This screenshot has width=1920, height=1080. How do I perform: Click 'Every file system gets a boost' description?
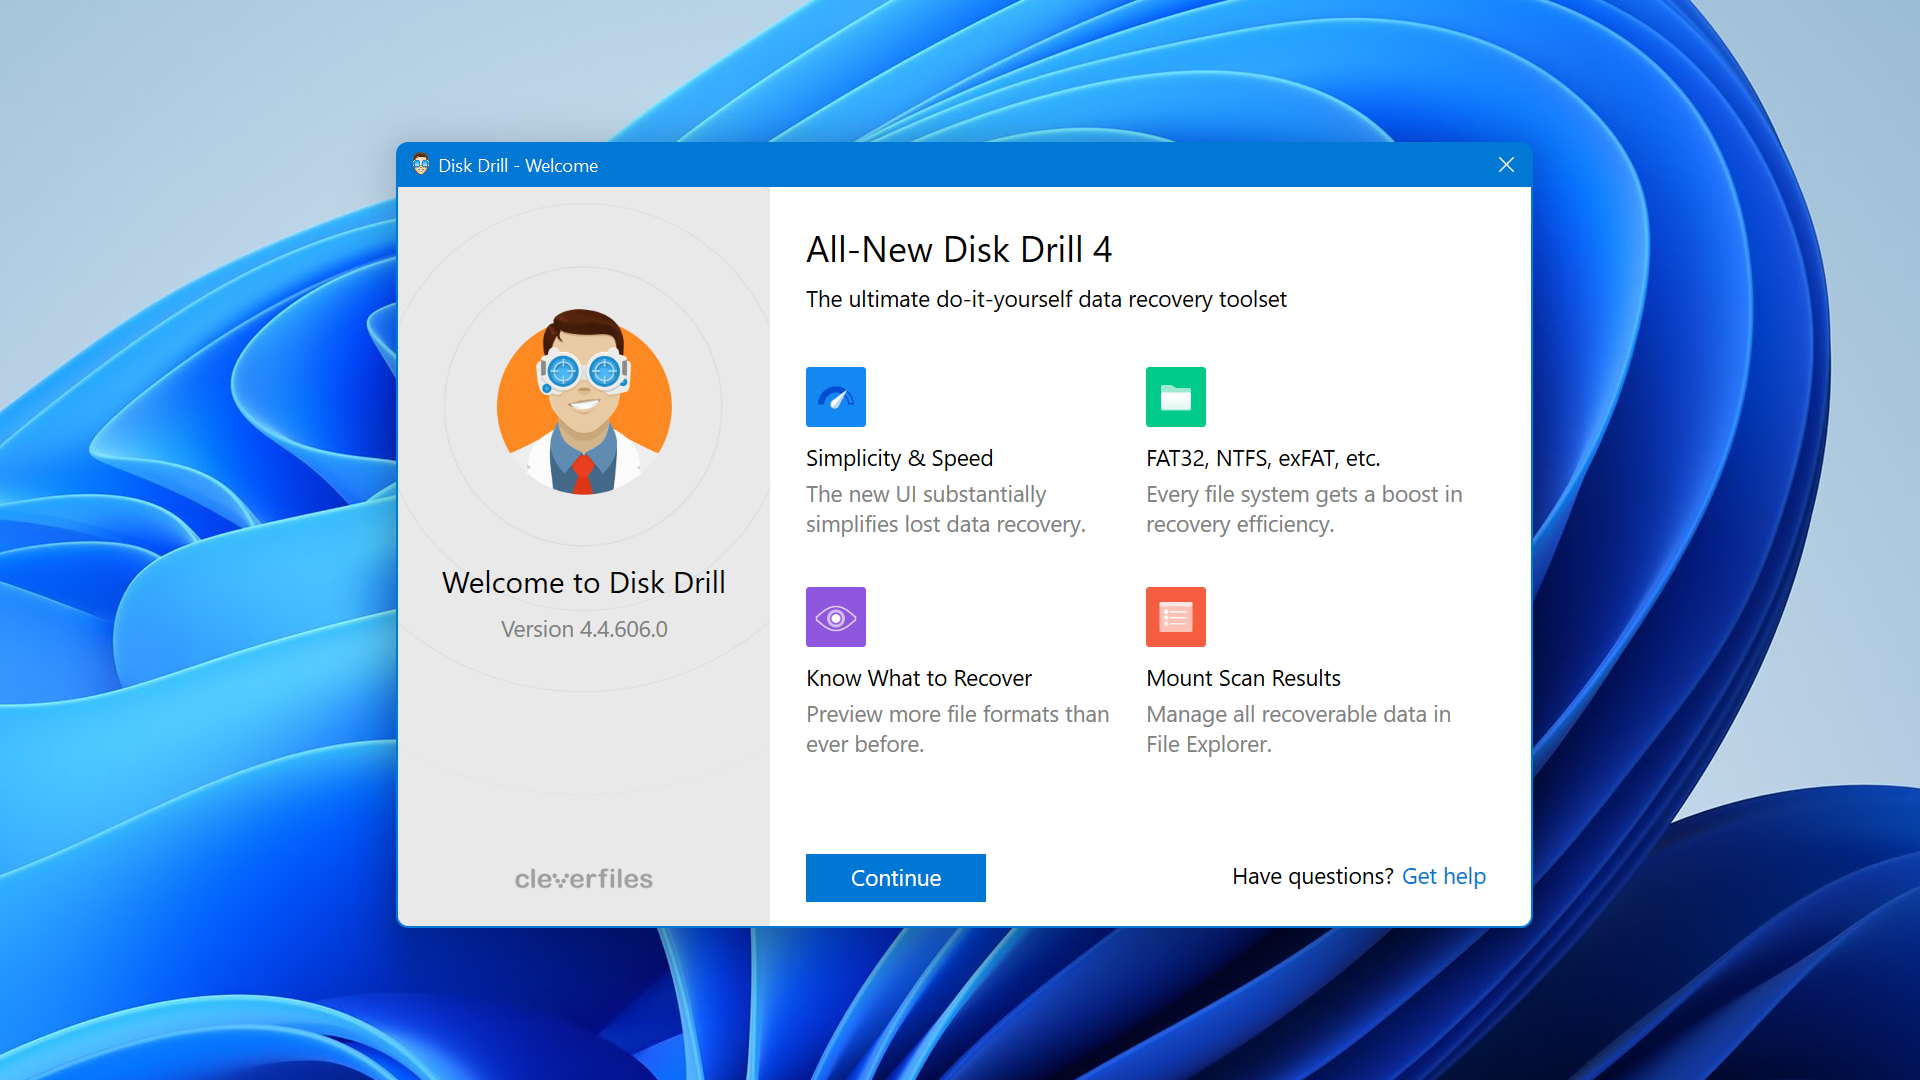(x=1304, y=509)
